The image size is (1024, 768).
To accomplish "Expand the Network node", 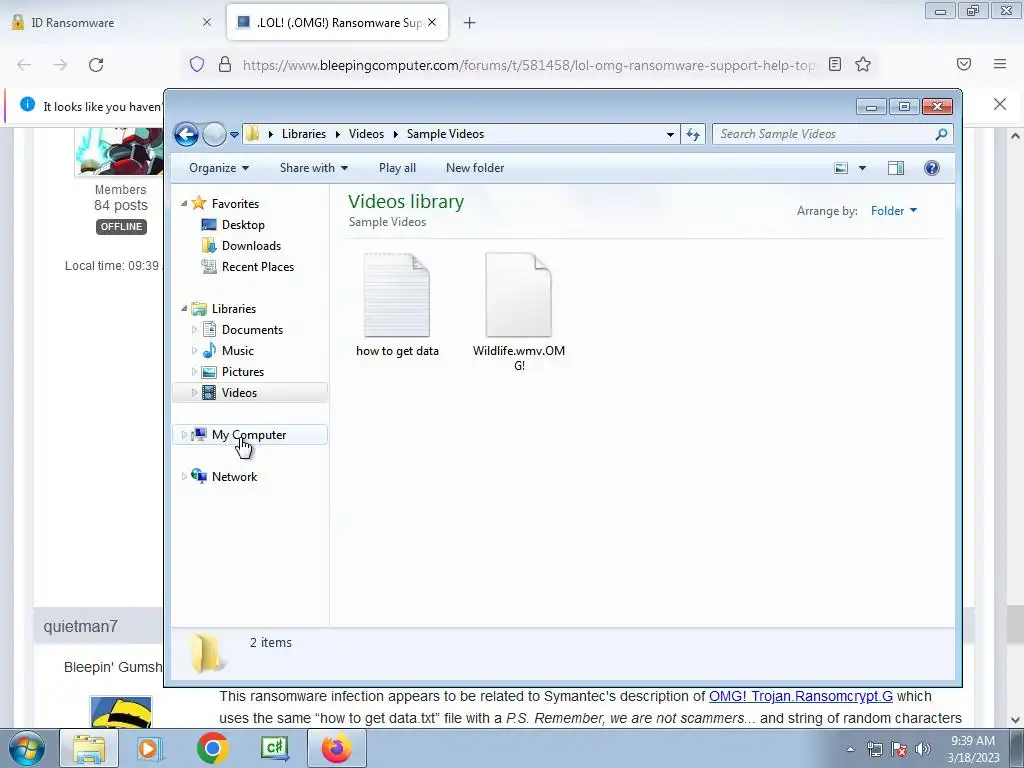I will [x=184, y=477].
